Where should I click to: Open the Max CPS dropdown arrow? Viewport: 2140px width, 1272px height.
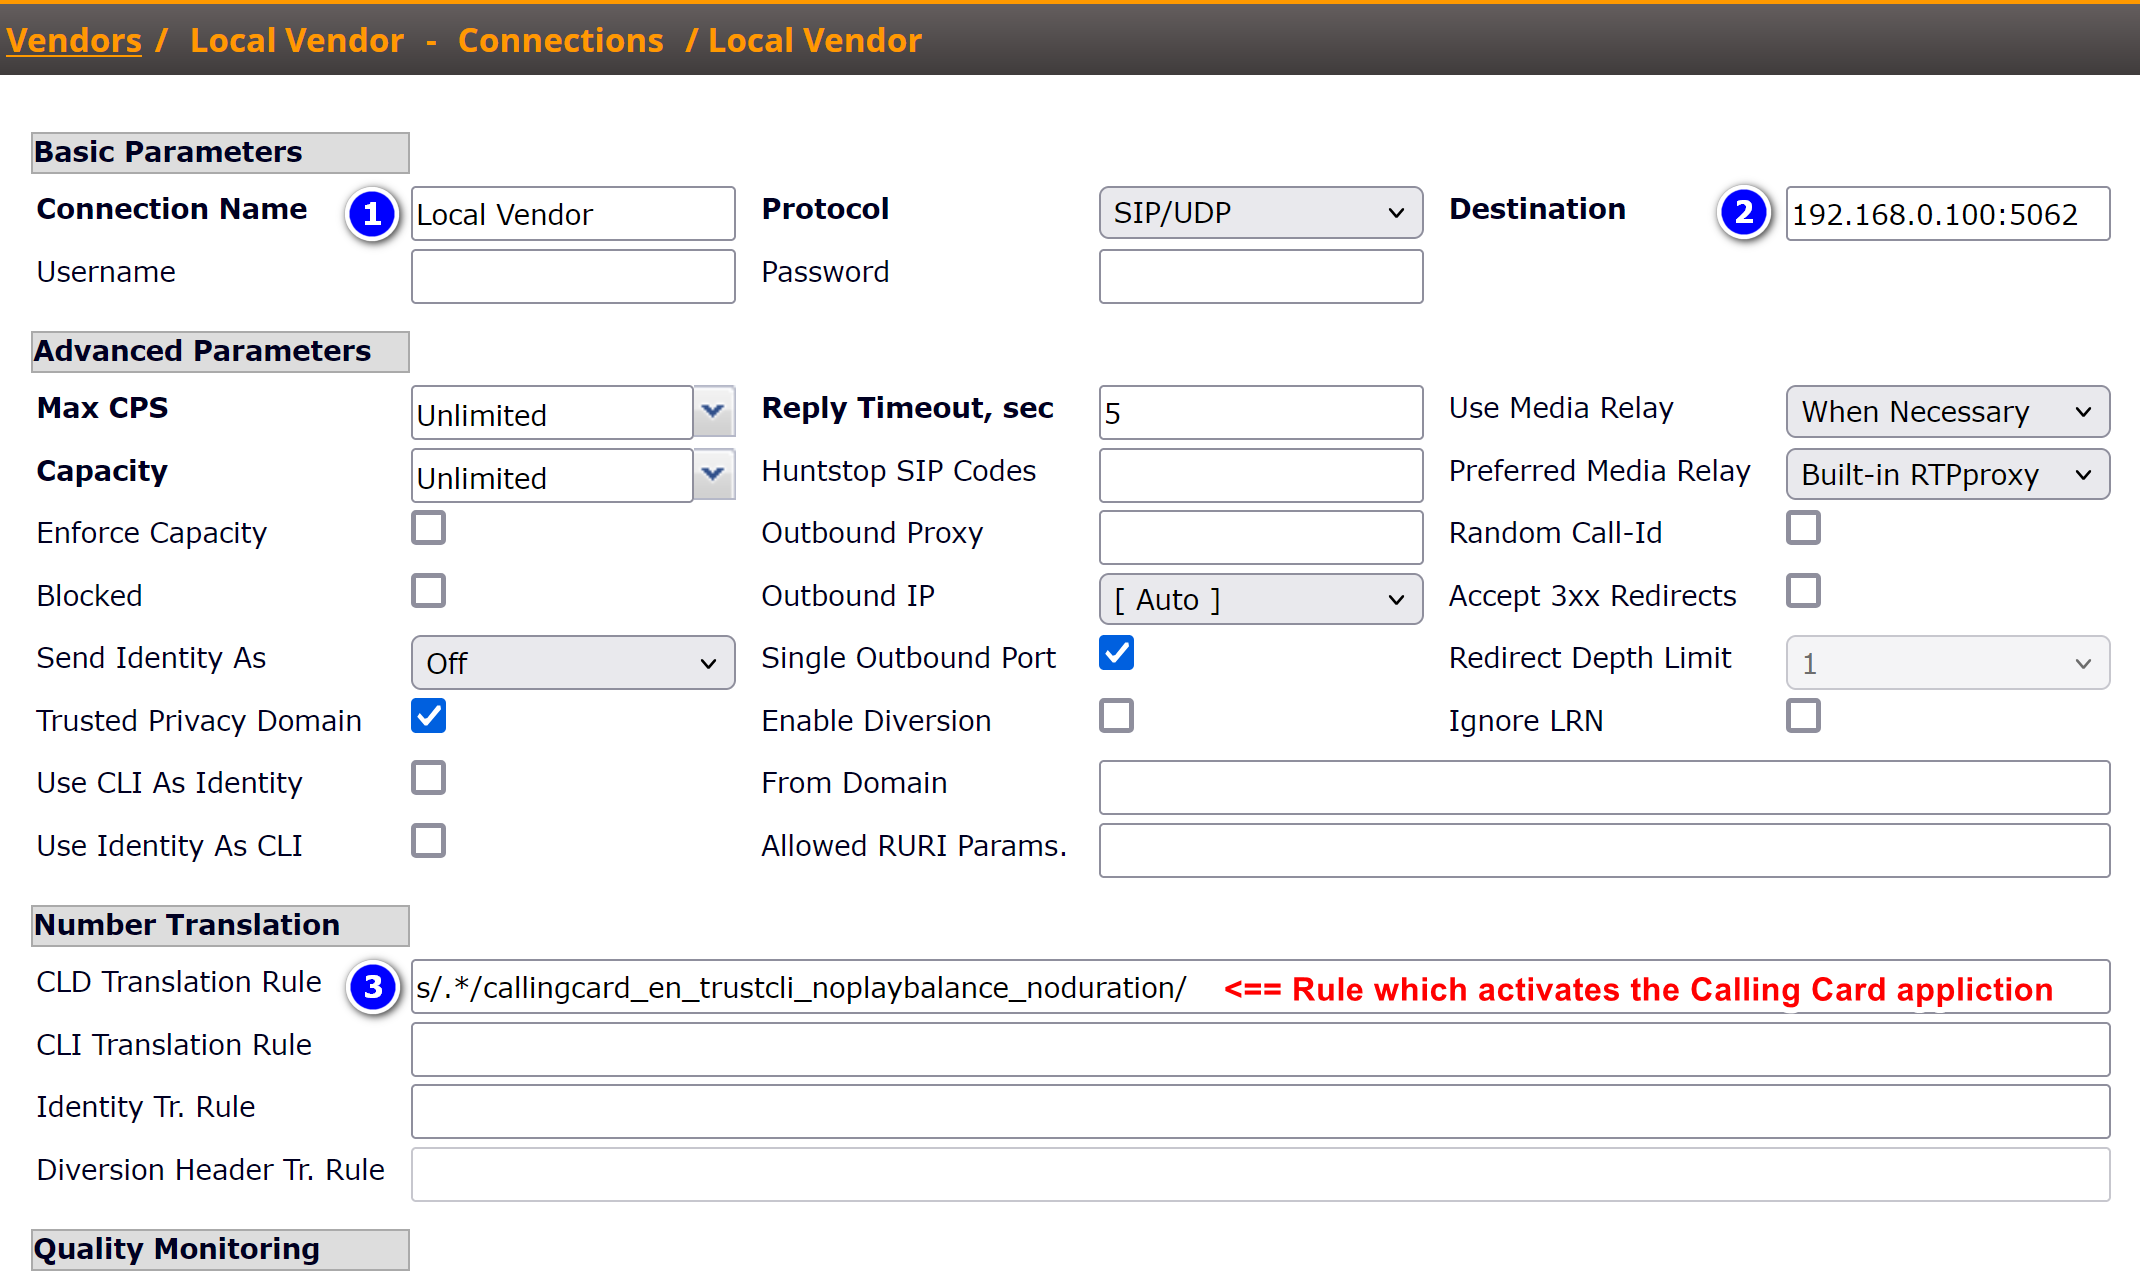point(713,411)
